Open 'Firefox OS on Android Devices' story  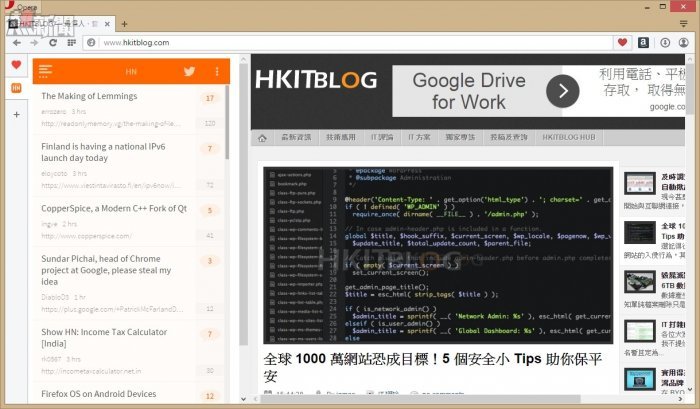pyautogui.click(x=99, y=394)
